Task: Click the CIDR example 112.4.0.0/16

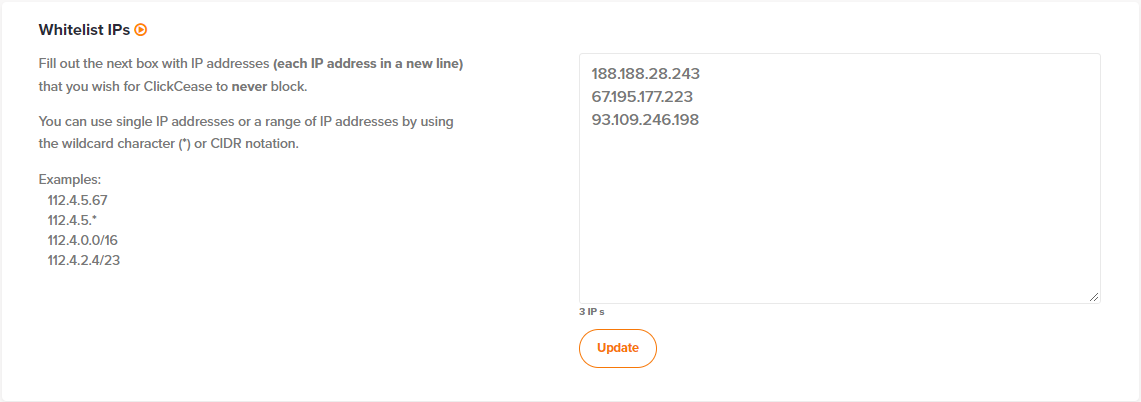Action: [82, 240]
